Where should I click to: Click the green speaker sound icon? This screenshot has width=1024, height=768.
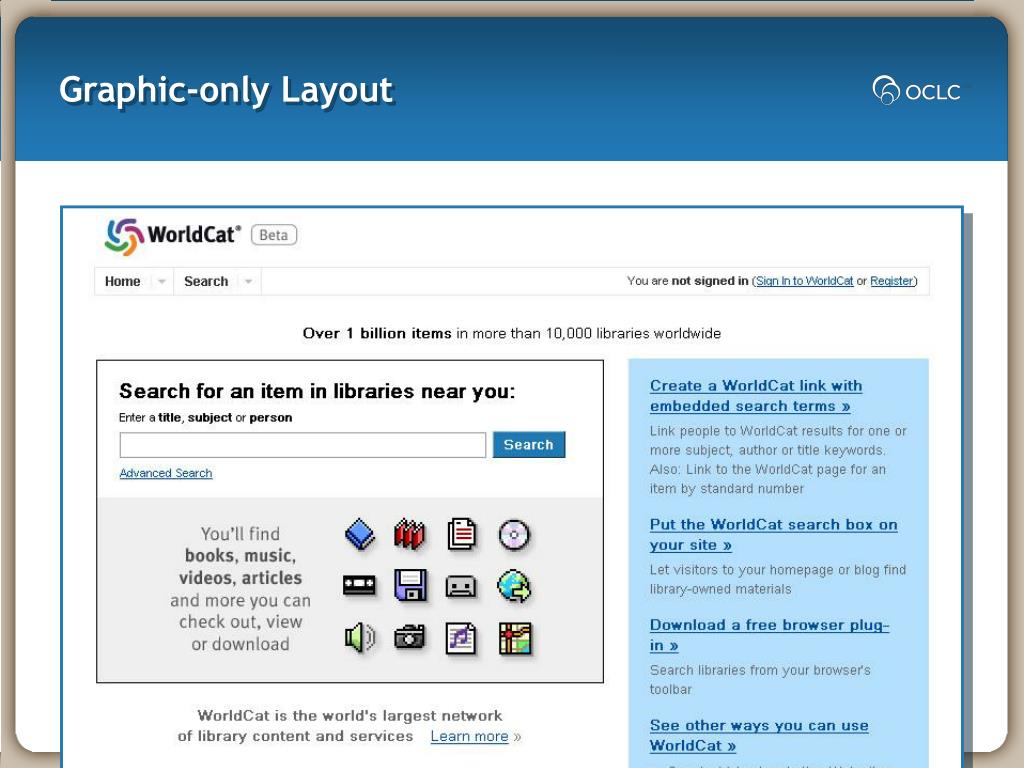coord(360,637)
